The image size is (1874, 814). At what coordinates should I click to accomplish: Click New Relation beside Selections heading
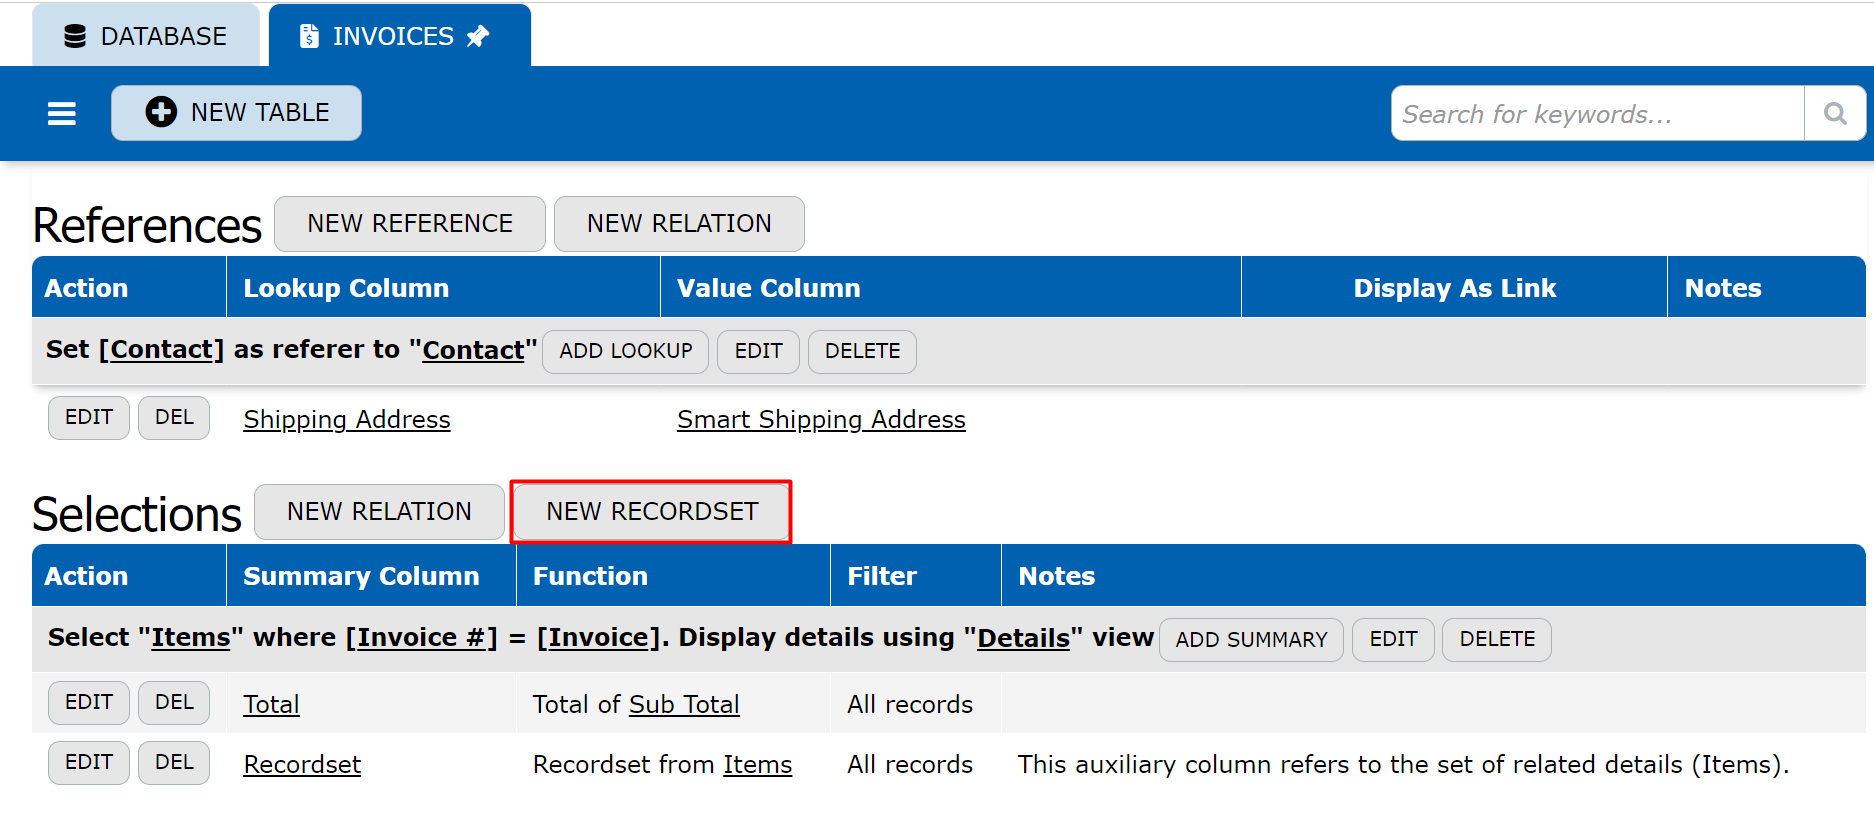379,512
